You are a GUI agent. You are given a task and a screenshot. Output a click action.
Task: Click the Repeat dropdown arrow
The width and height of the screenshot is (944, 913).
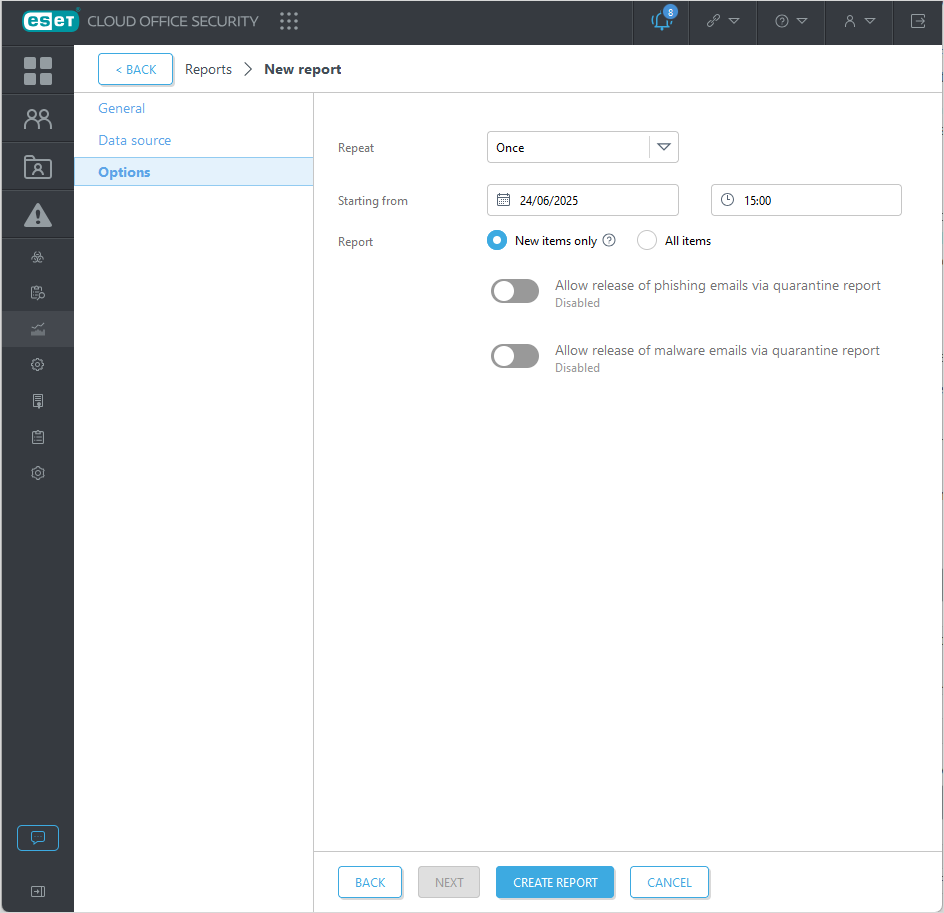(x=663, y=147)
